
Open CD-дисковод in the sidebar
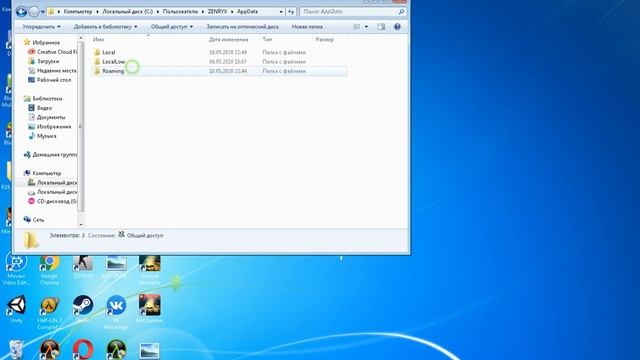tap(56, 201)
